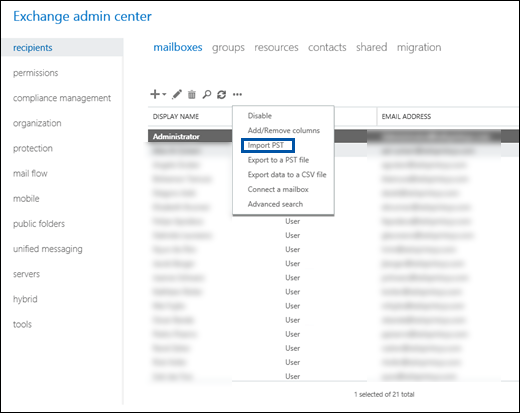Click the '1 selected of 21 total' status text
The width and height of the screenshot is (520, 413).
(x=384, y=394)
